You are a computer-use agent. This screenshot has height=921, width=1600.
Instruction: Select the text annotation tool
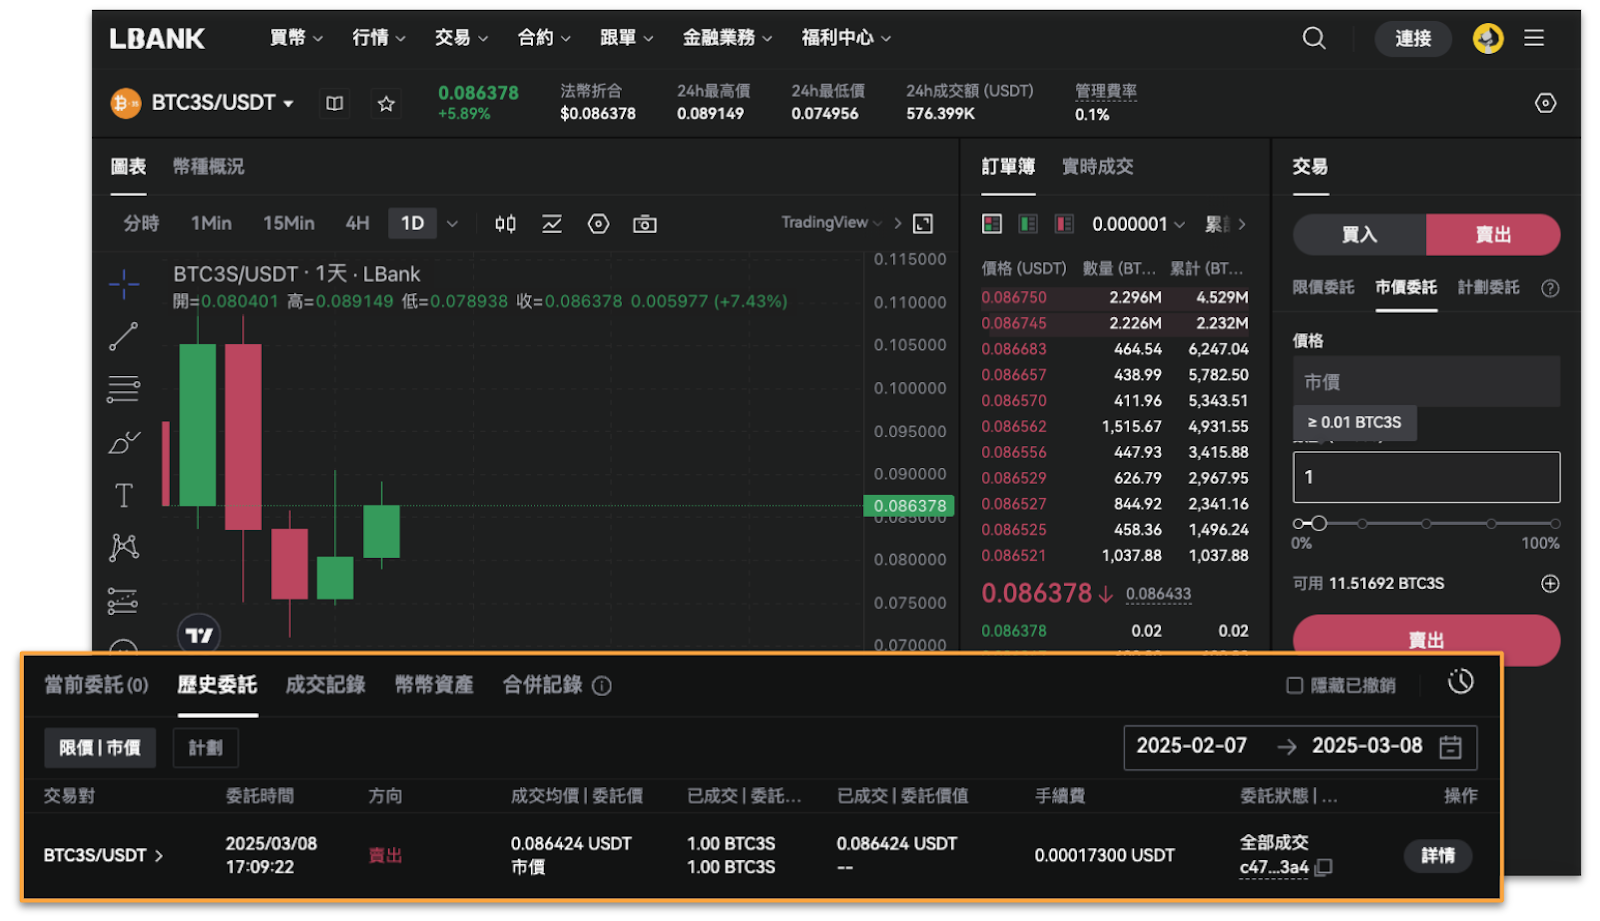point(124,495)
